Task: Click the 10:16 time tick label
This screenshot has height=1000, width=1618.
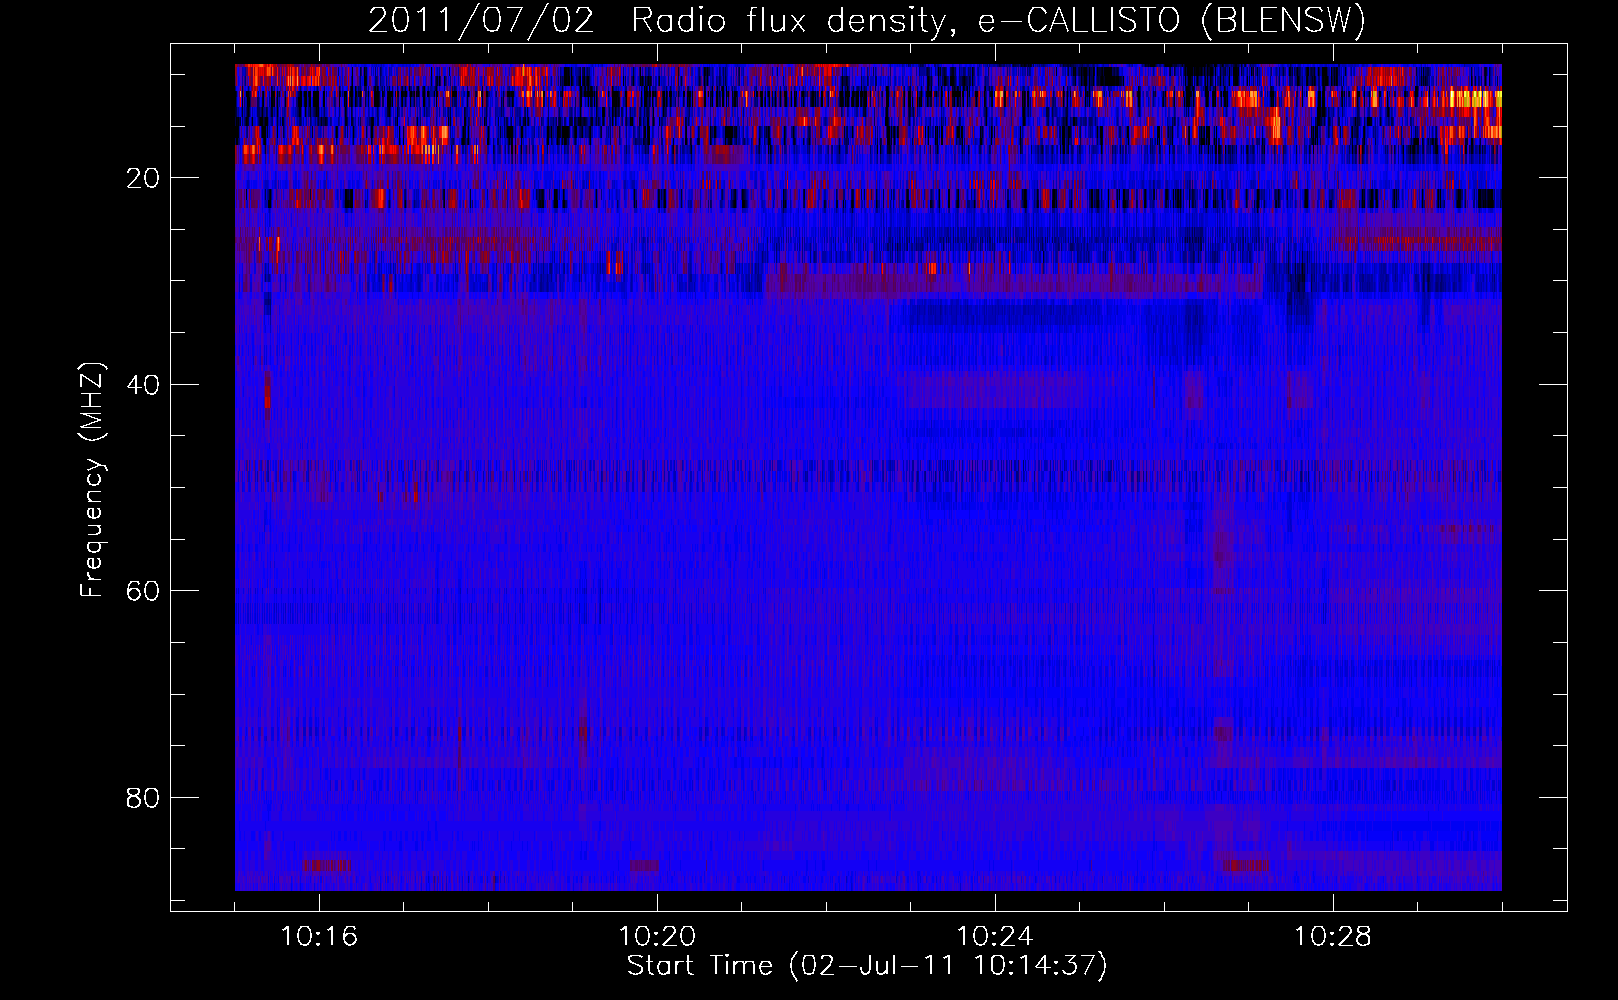Action: [319, 936]
